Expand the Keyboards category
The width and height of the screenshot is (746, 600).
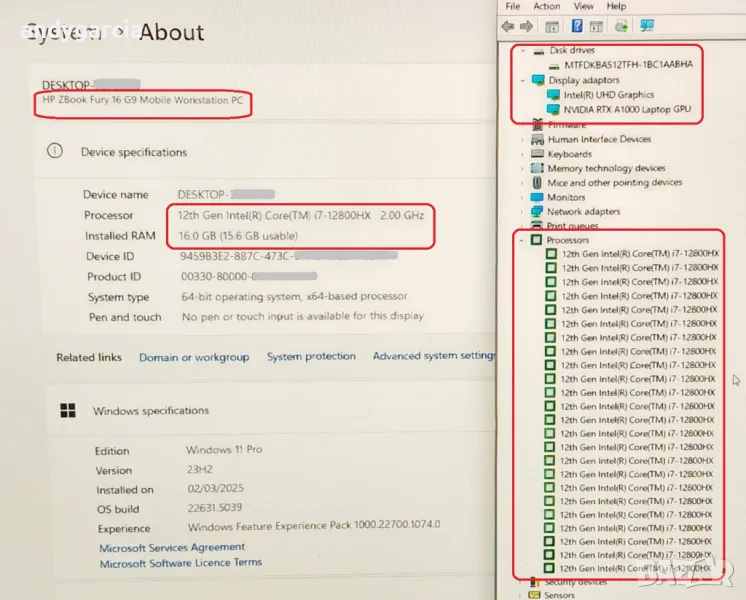coord(522,154)
